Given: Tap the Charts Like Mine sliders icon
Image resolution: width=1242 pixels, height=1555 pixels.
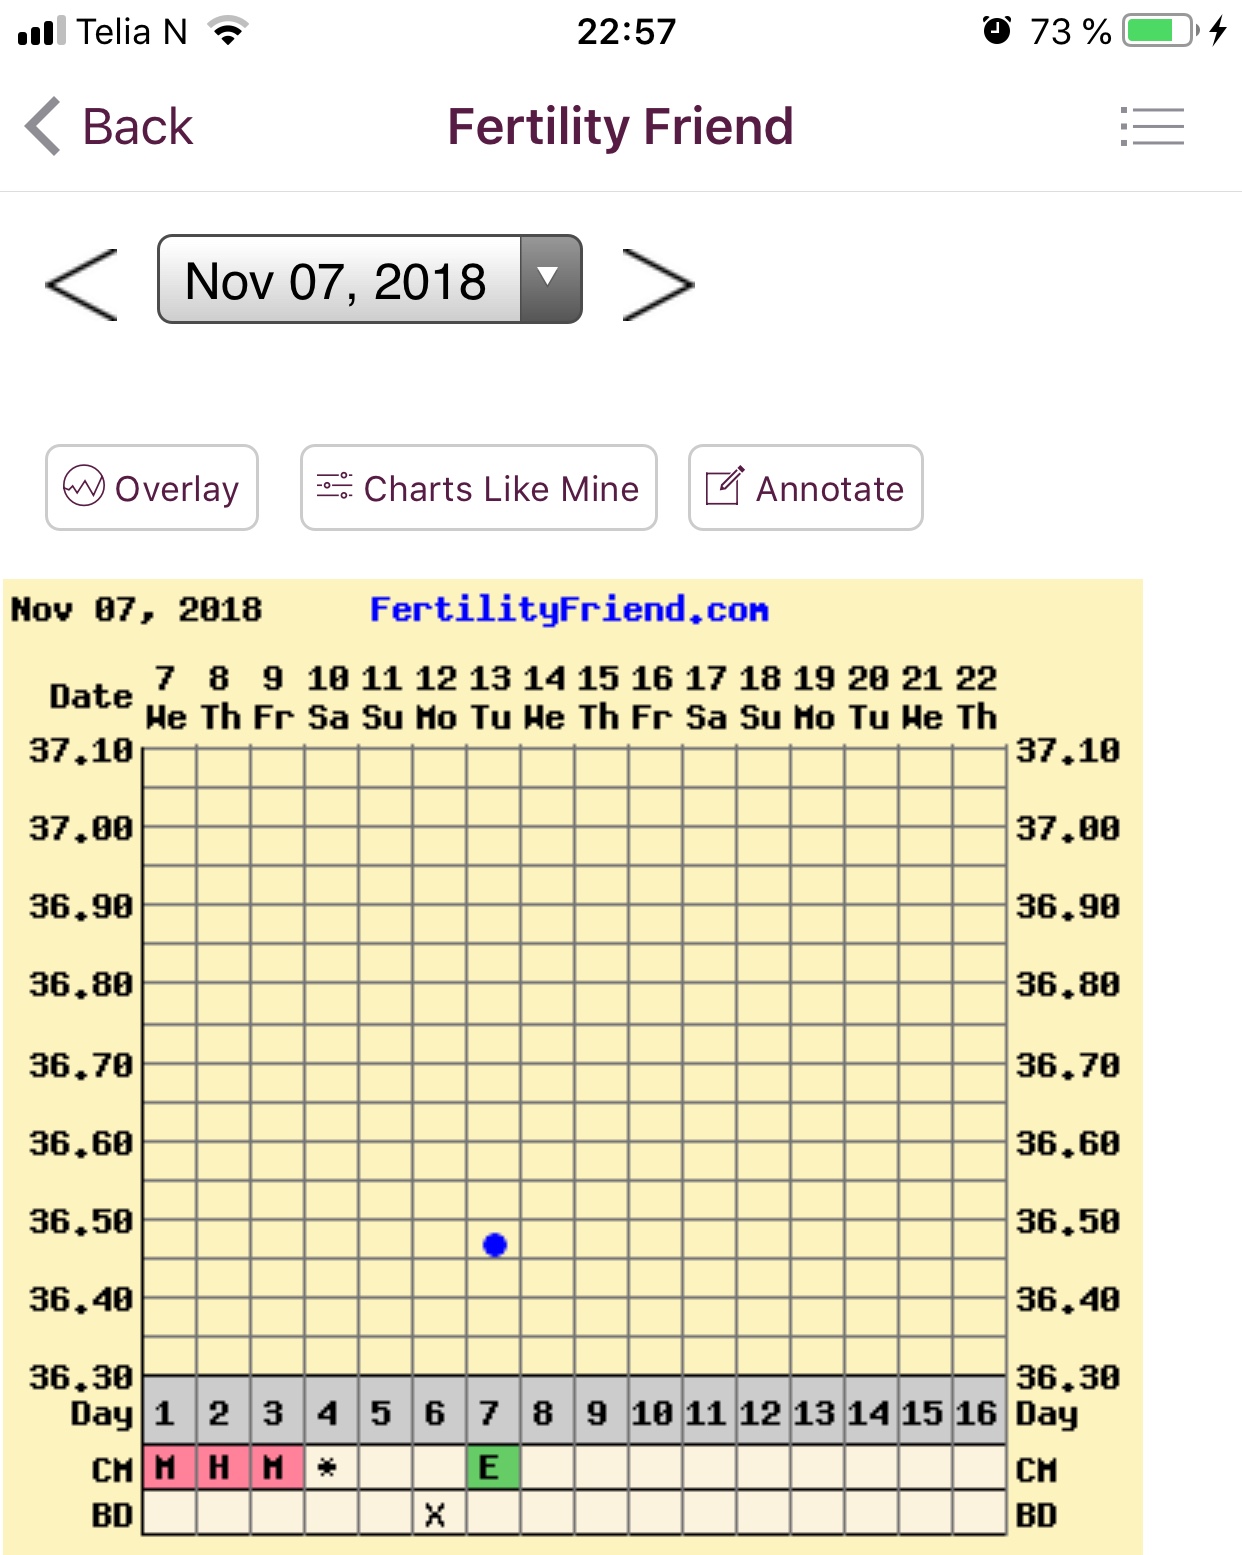Looking at the screenshot, I should coord(334,487).
